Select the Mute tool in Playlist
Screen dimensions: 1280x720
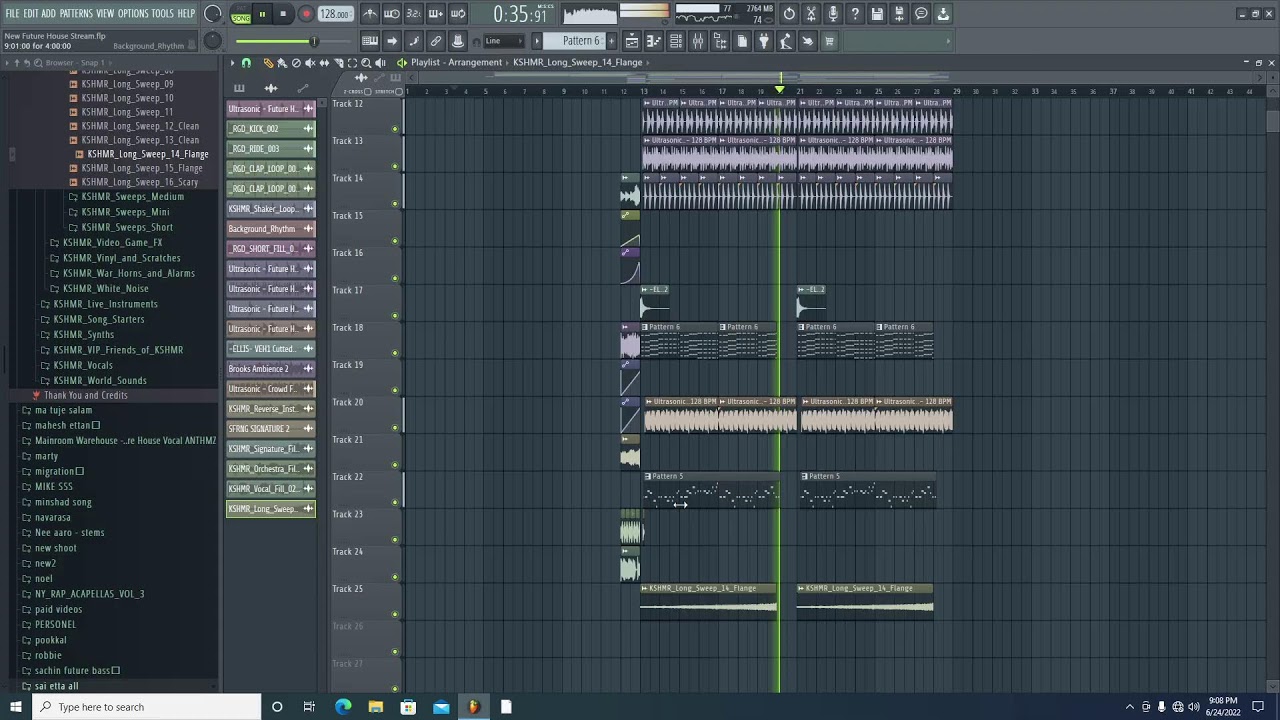coord(310,62)
